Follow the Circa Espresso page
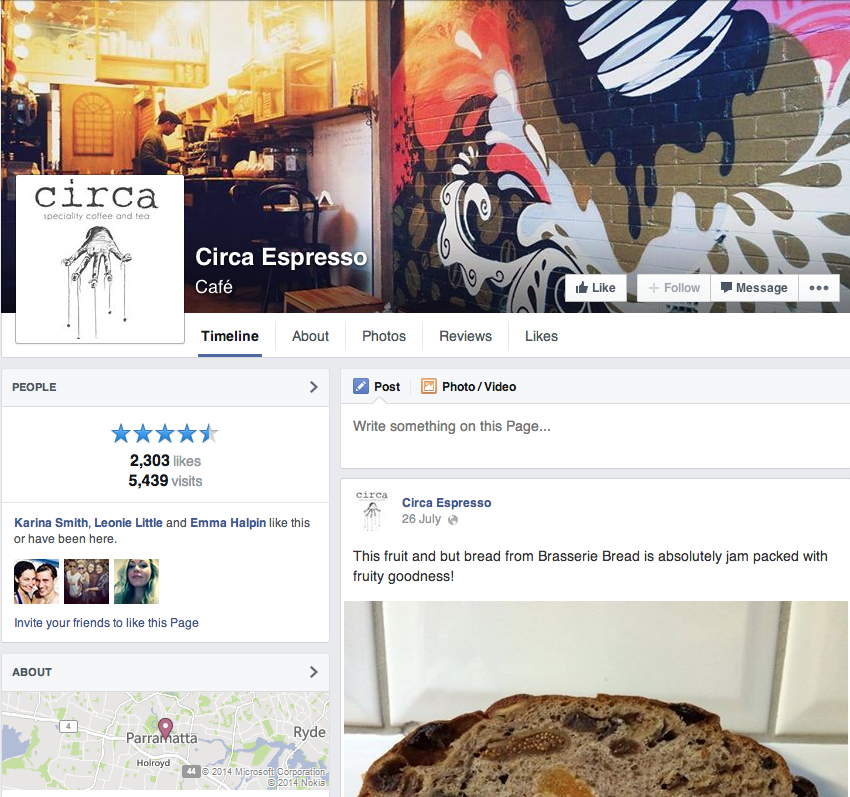Viewport: 850px width, 797px height. [x=674, y=288]
